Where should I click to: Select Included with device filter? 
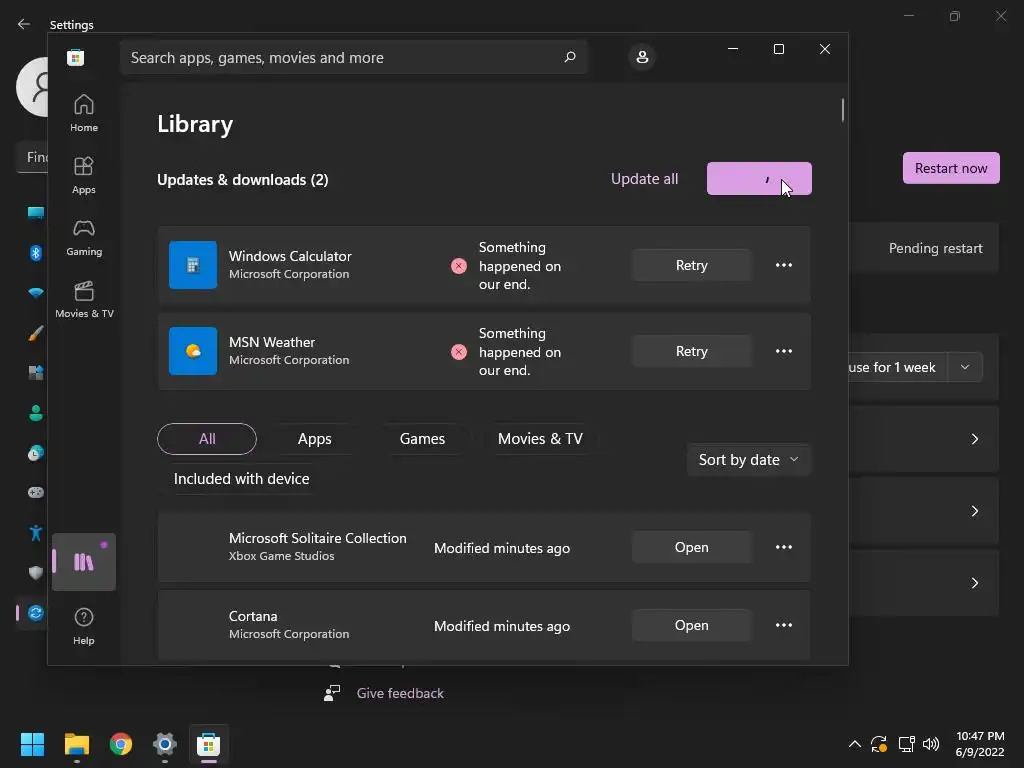pos(242,479)
